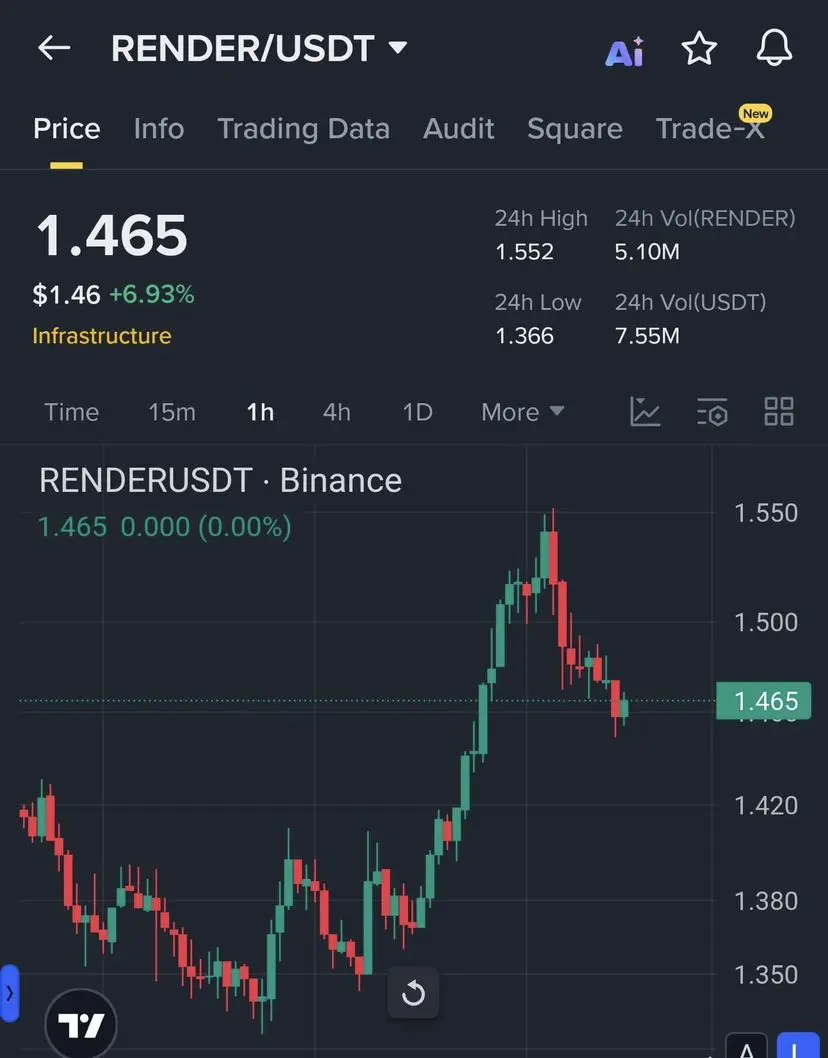Select the 1h chart interval
This screenshot has width=828, height=1058.
[x=260, y=412]
